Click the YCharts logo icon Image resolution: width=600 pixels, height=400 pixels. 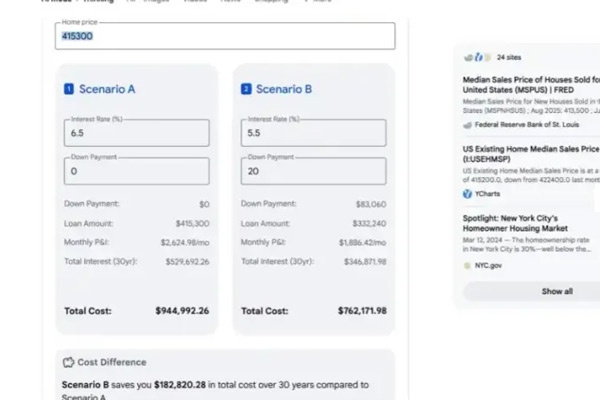click(x=467, y=193)
